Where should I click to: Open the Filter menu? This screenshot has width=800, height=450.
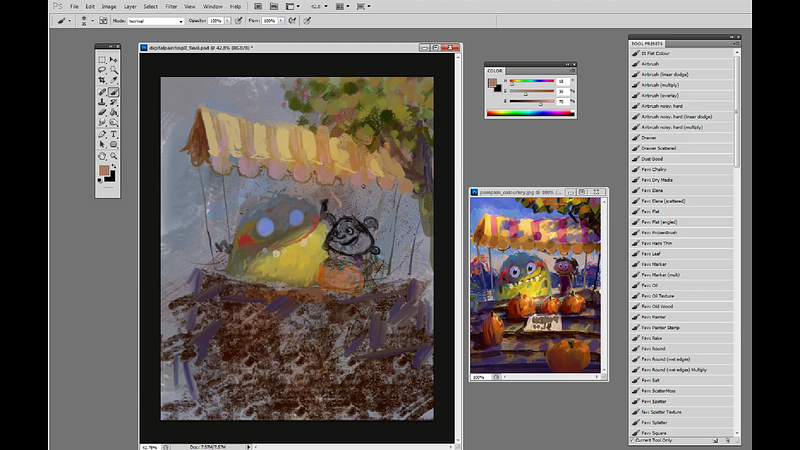point(171,7)
